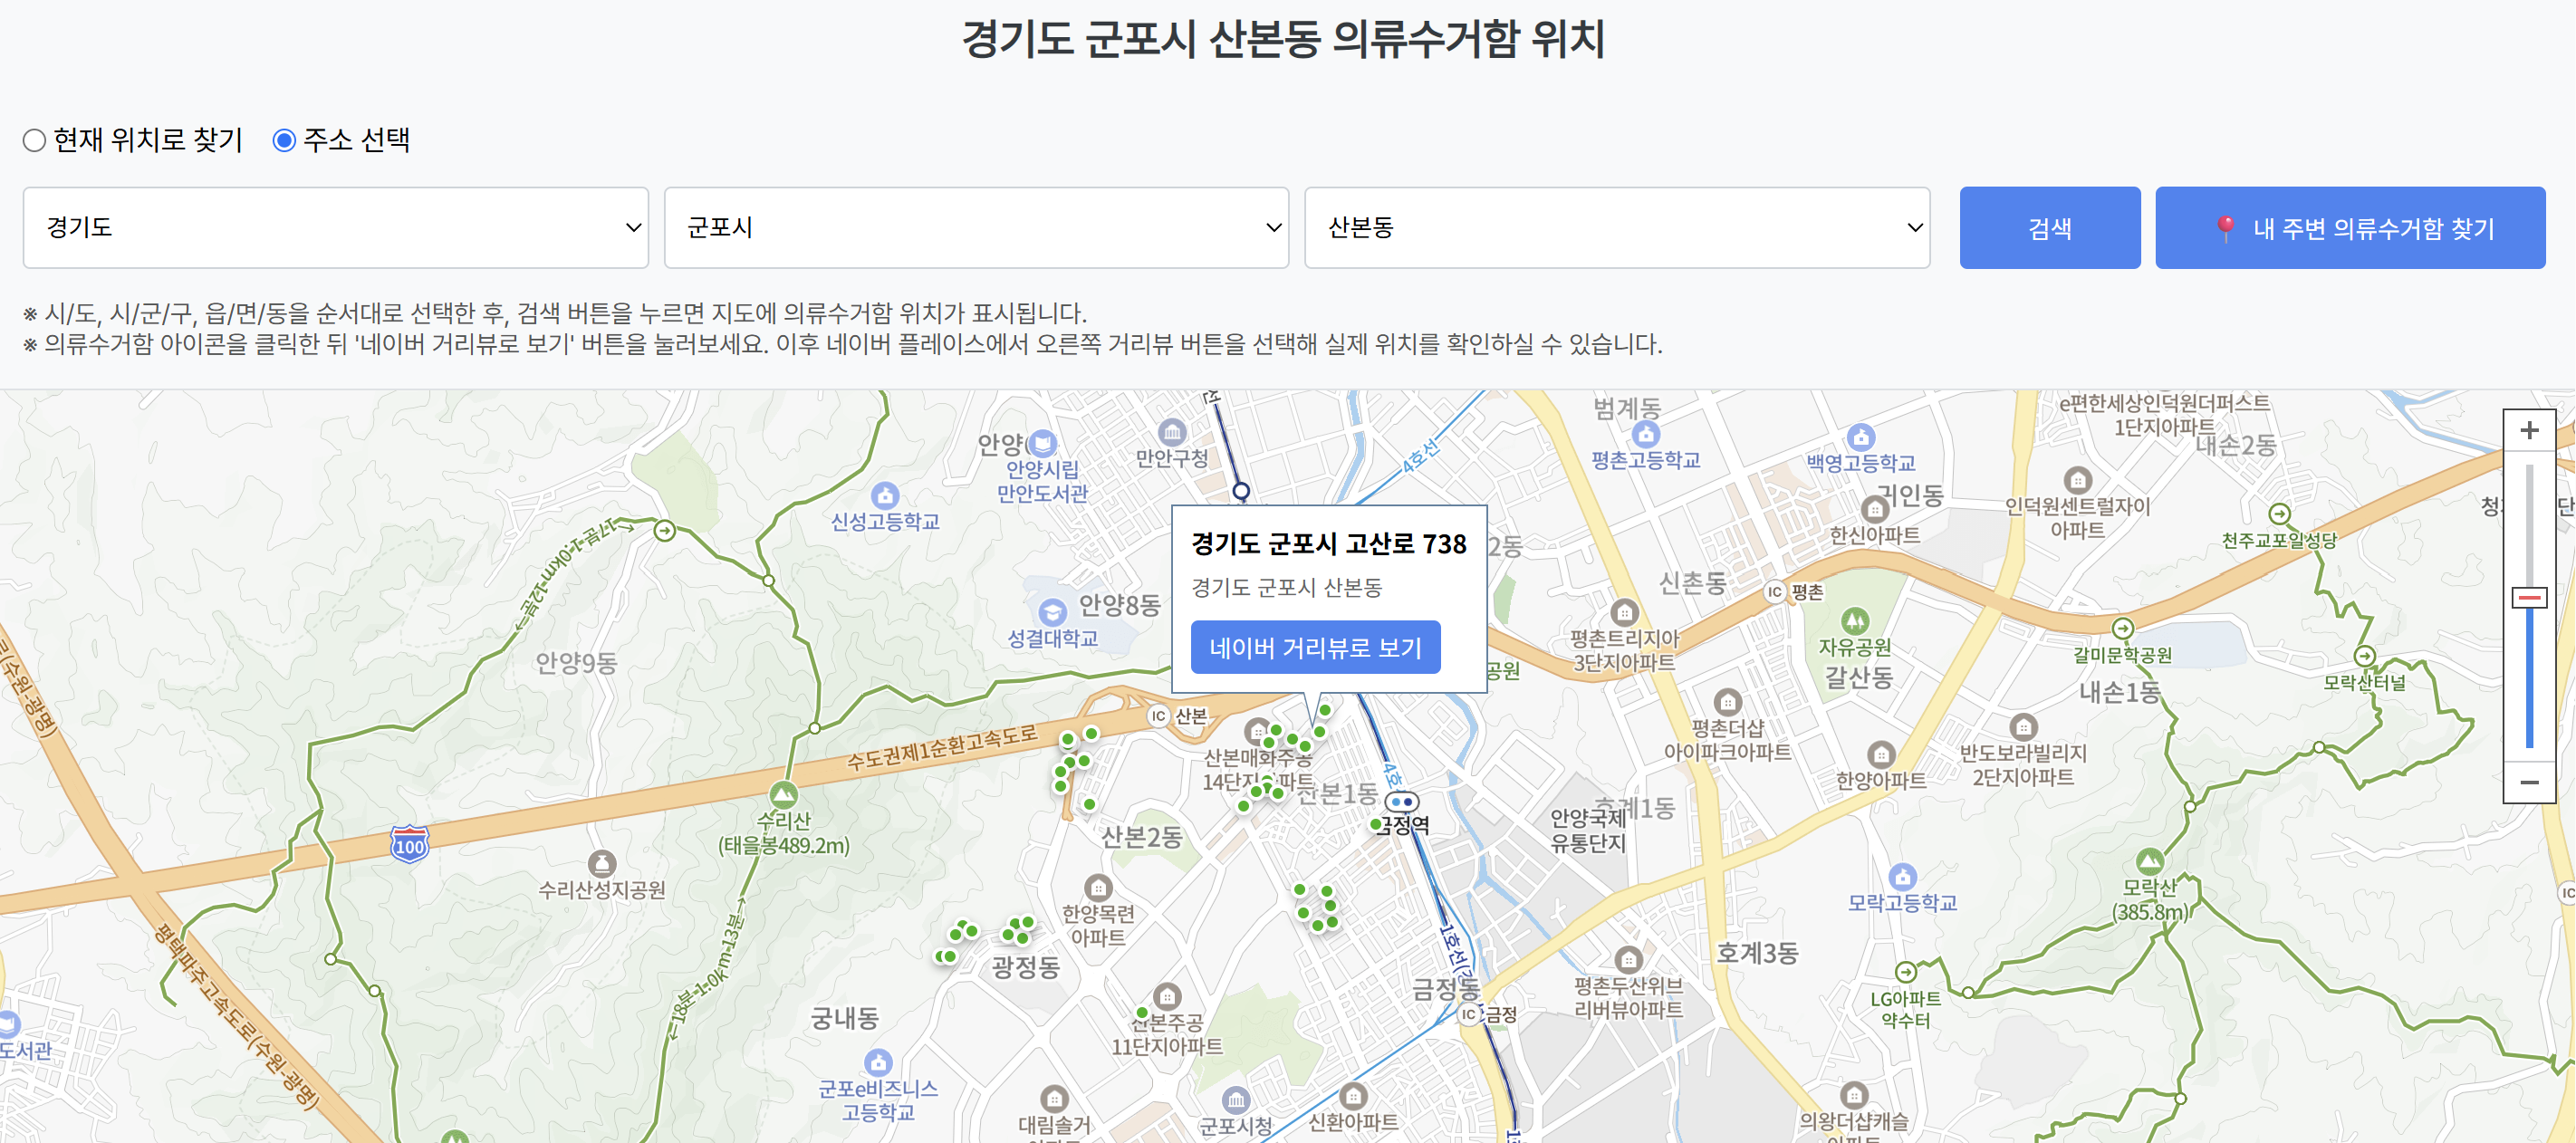
Task: Click the '산본2동' map label
Action: click(x=1141, y=837)
